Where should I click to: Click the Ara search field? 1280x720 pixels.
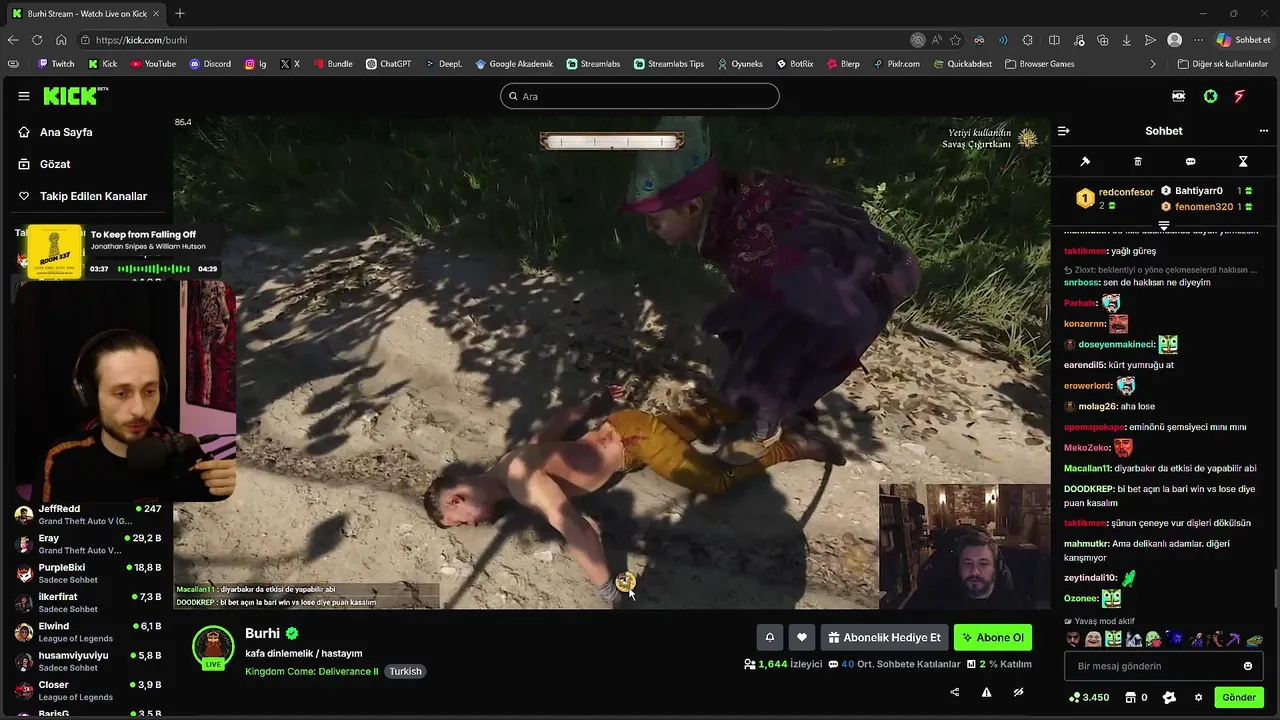coord(640,96)
